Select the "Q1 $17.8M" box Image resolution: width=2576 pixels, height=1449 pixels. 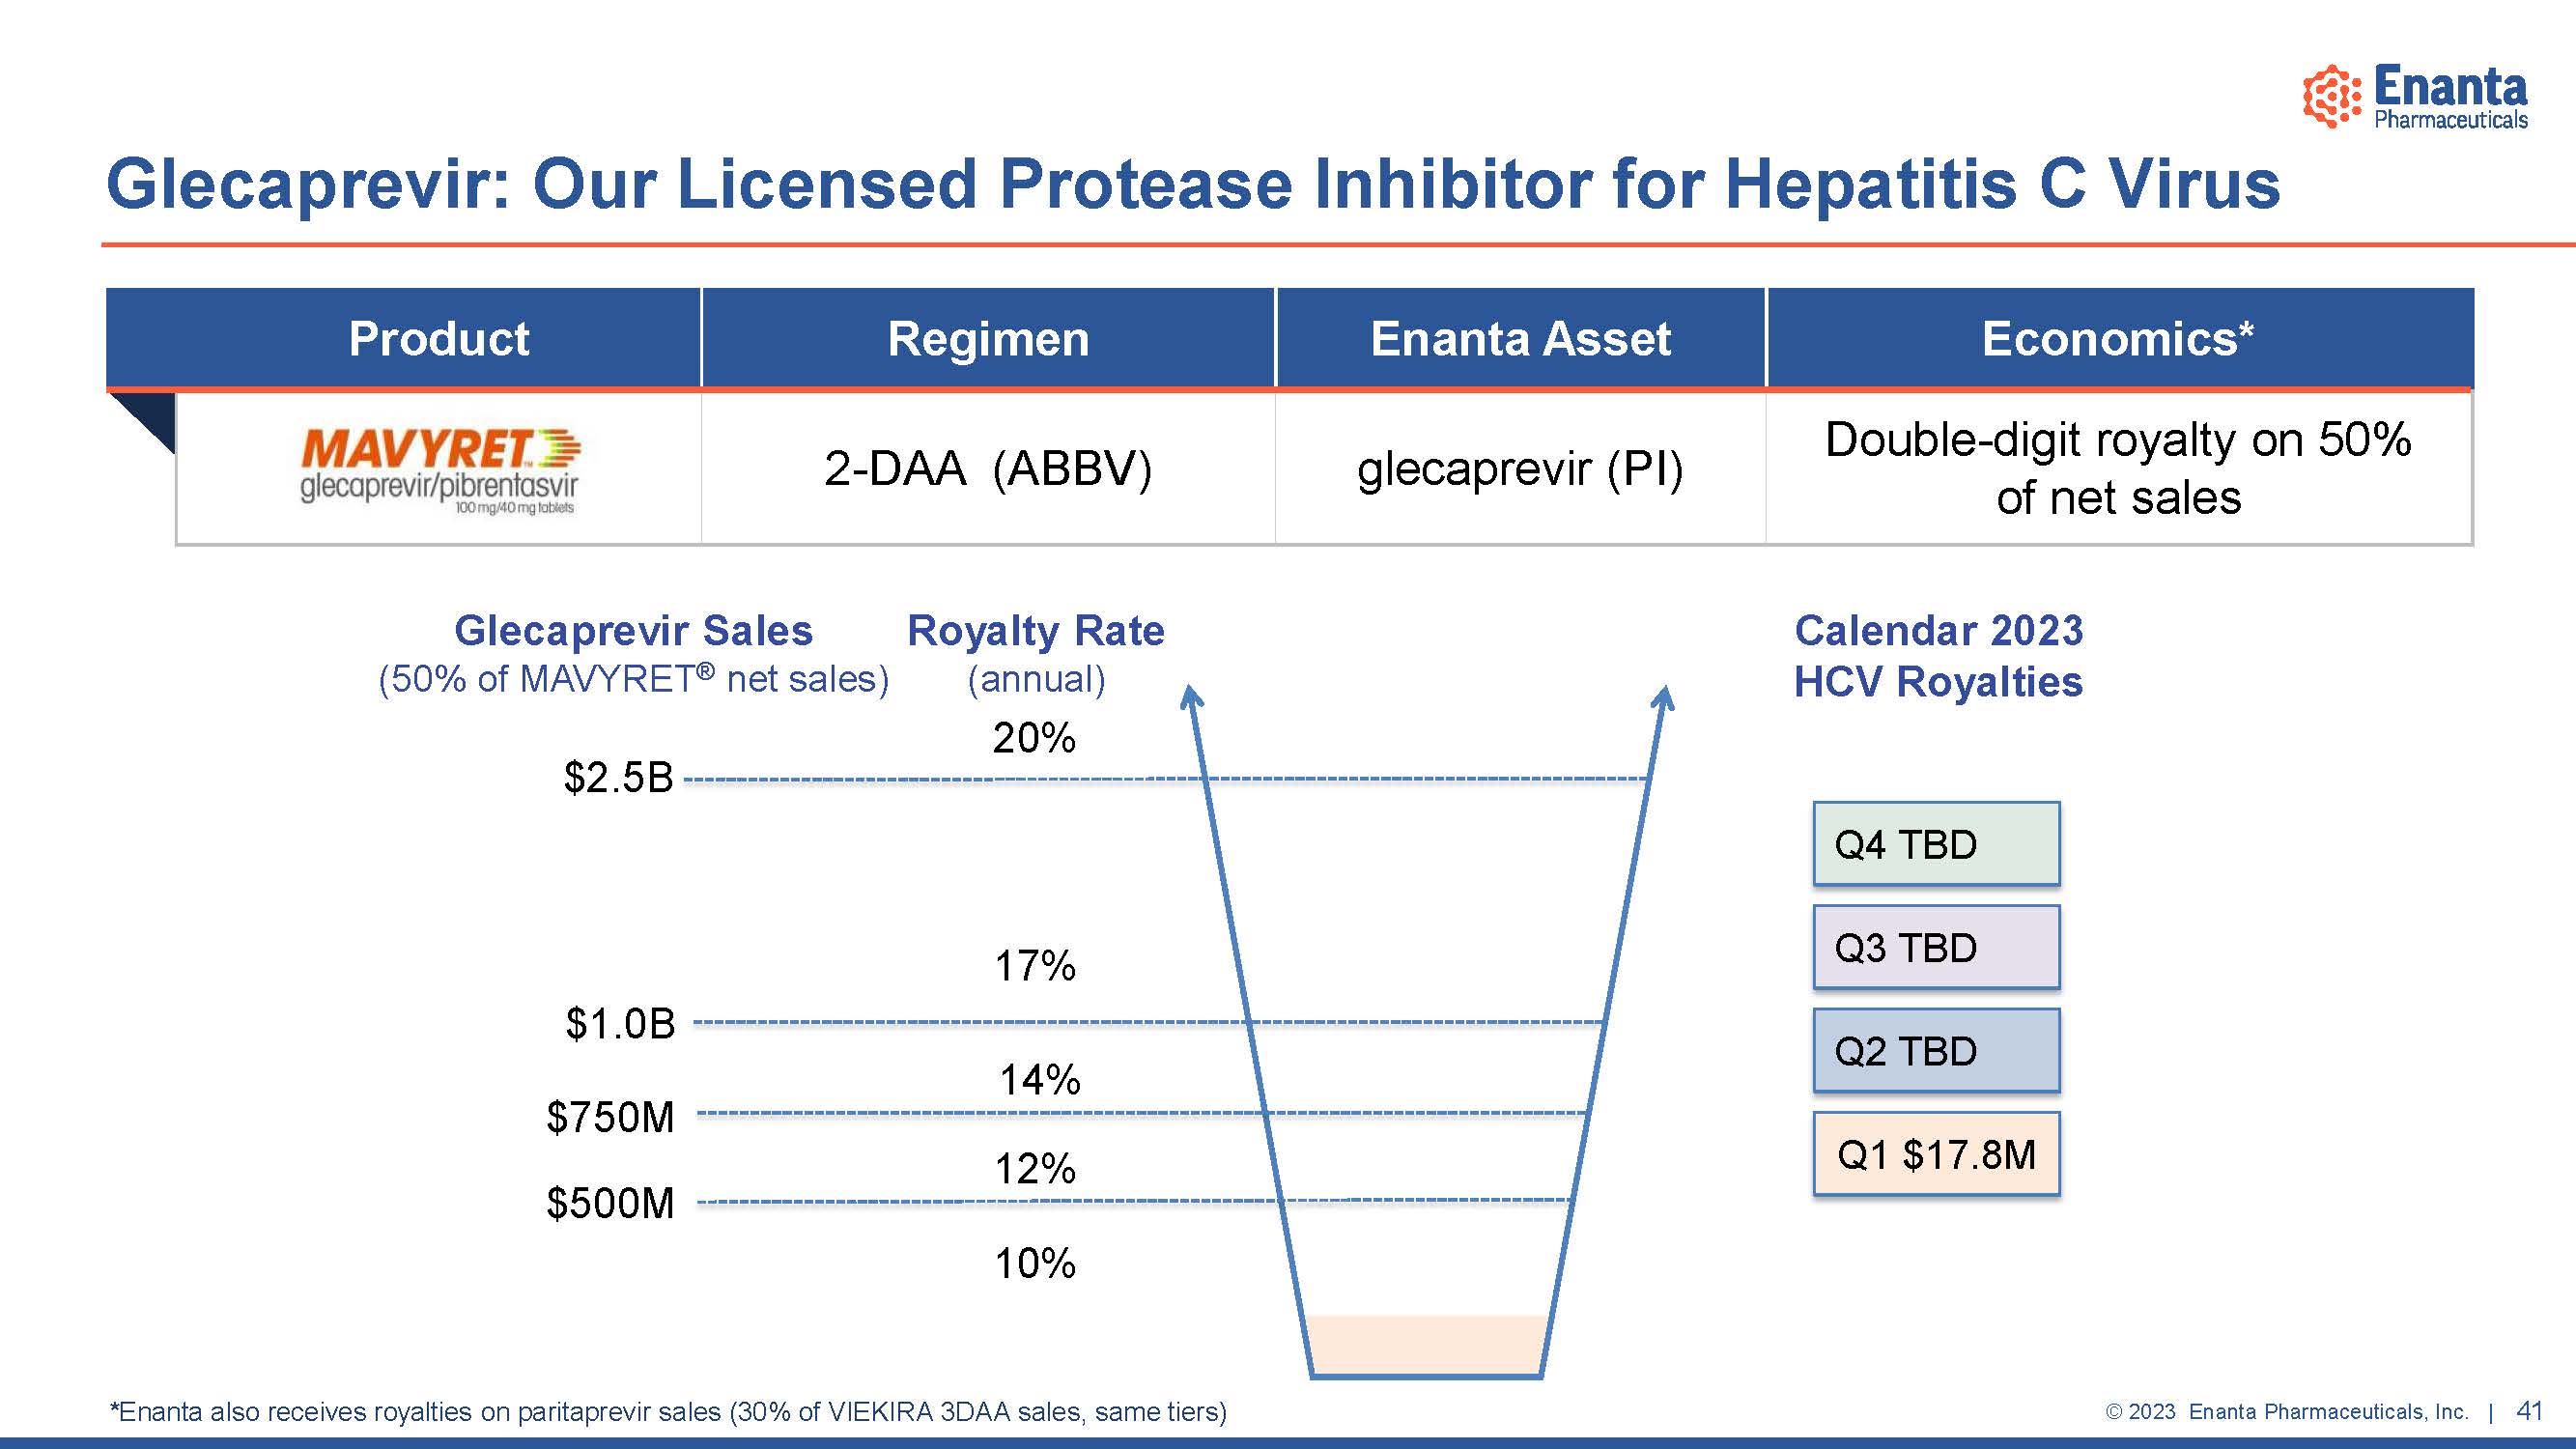(1937, 1154)
